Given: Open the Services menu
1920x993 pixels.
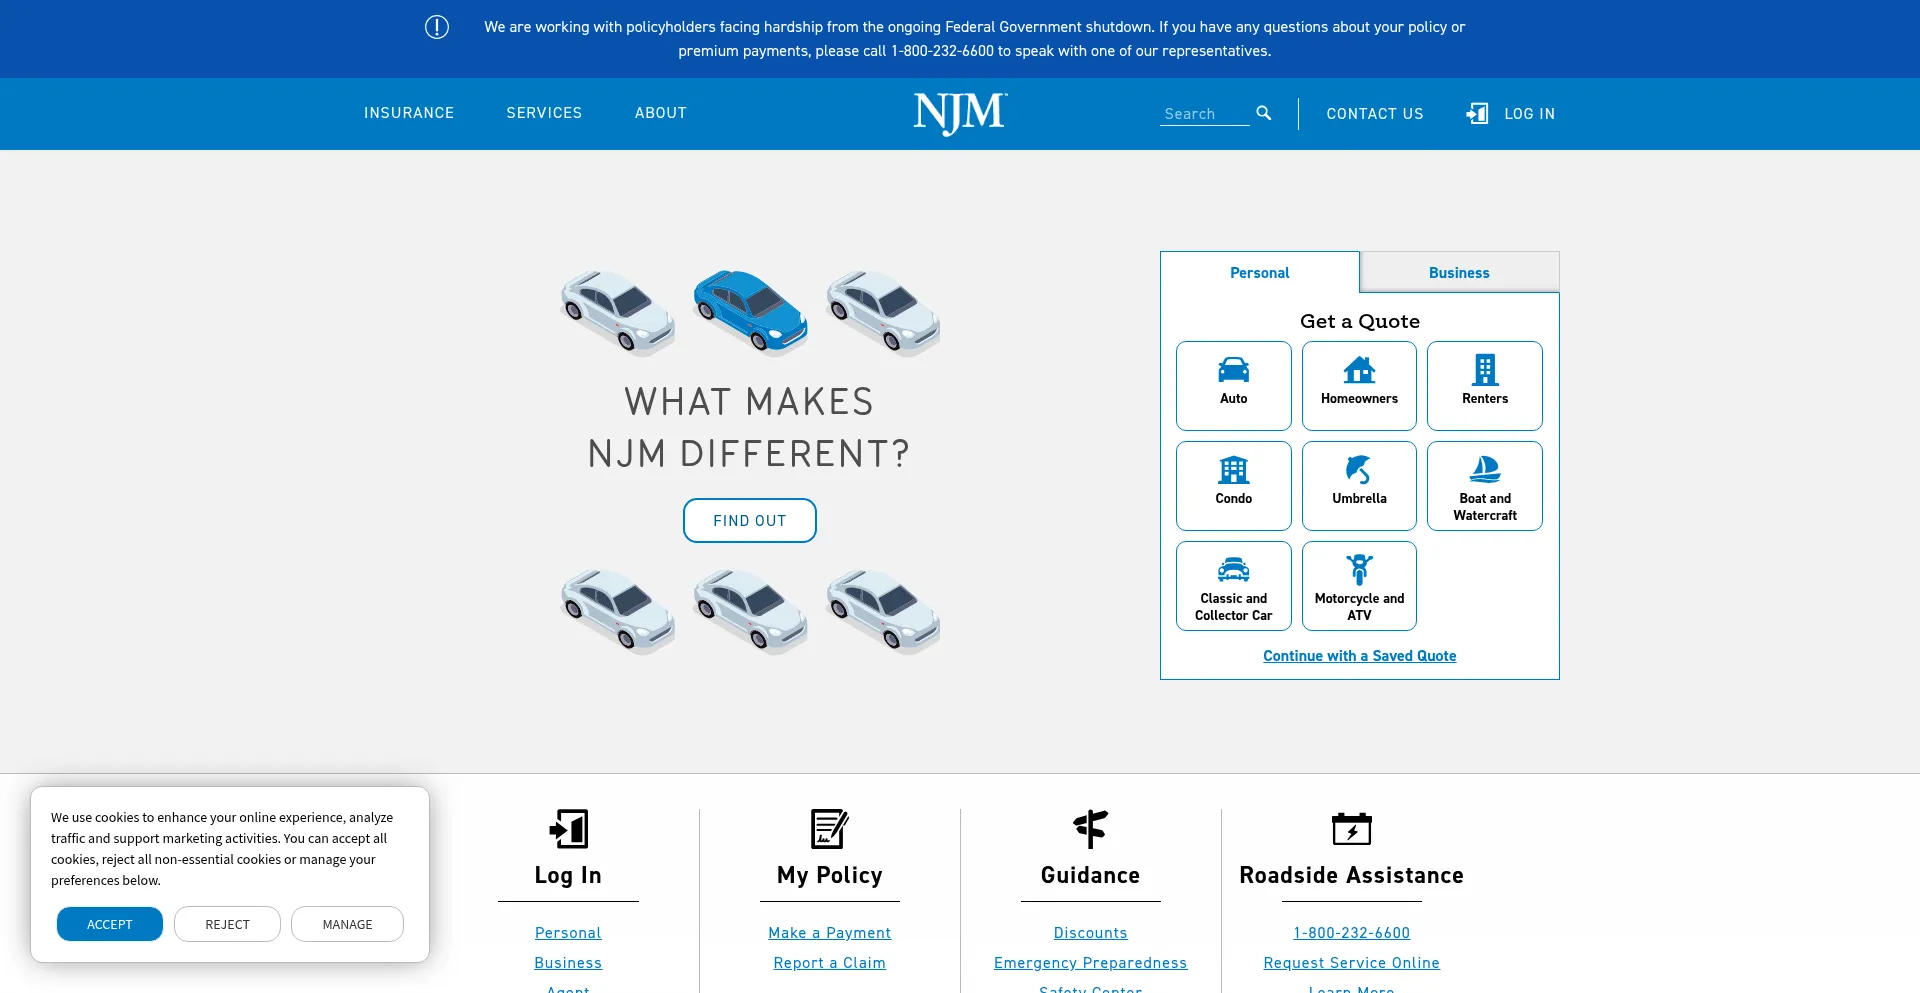Looking at the screenshot, I should [544, 113].
